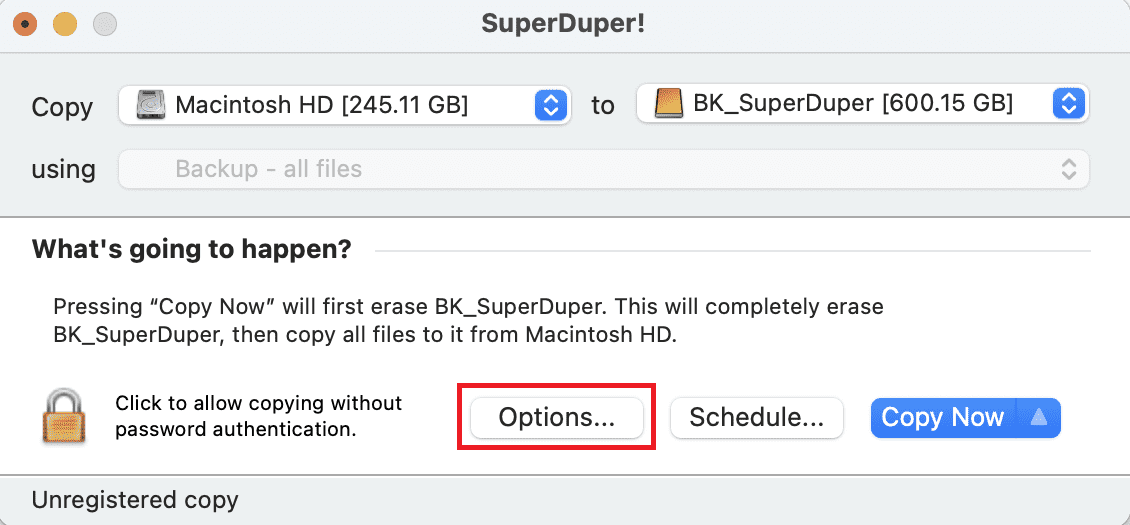Click the orange BK_SuperDuper external drive icon
This screenshot has width=1130, height=525.
point(669,105)
